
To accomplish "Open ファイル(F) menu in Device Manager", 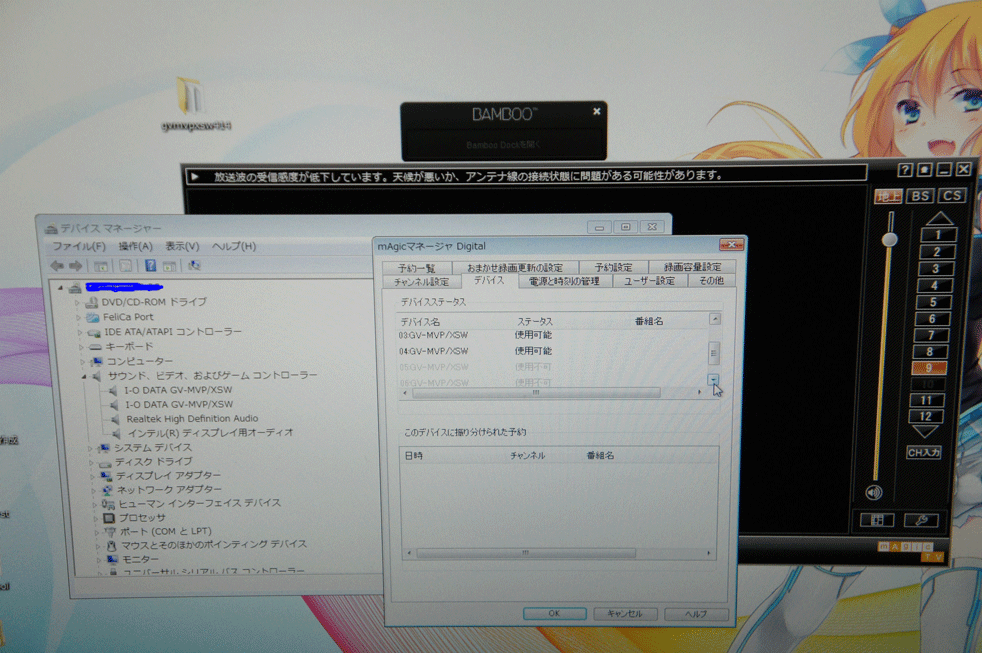I will pyautogui.click(x=79, y=246).
